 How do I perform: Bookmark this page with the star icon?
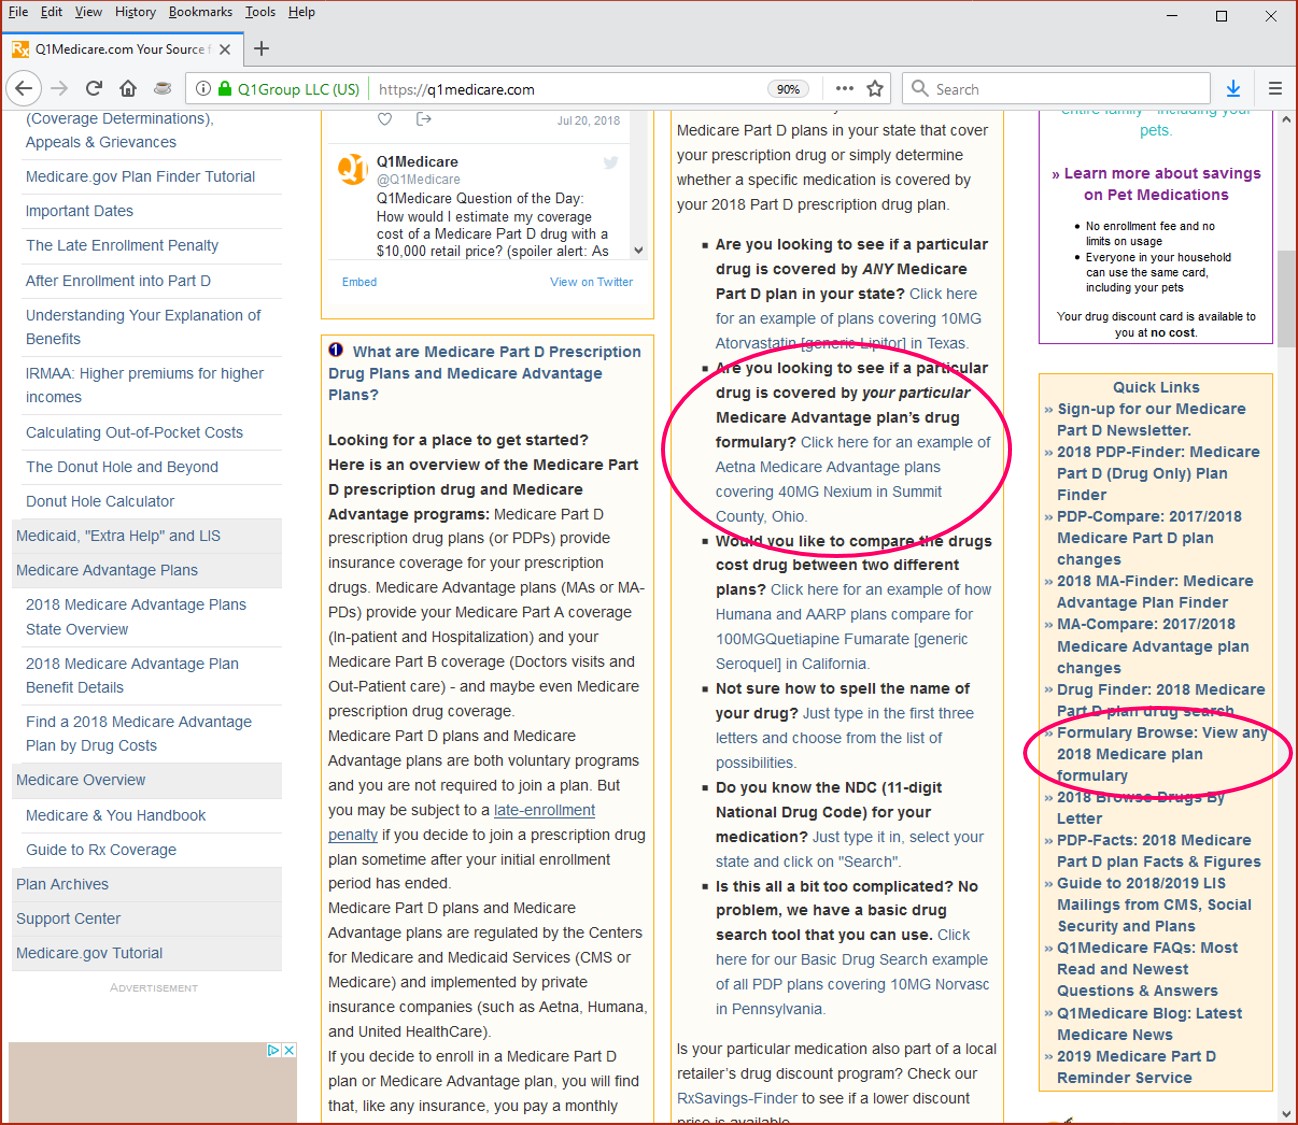pyautogui.click(x=875, y=88)
